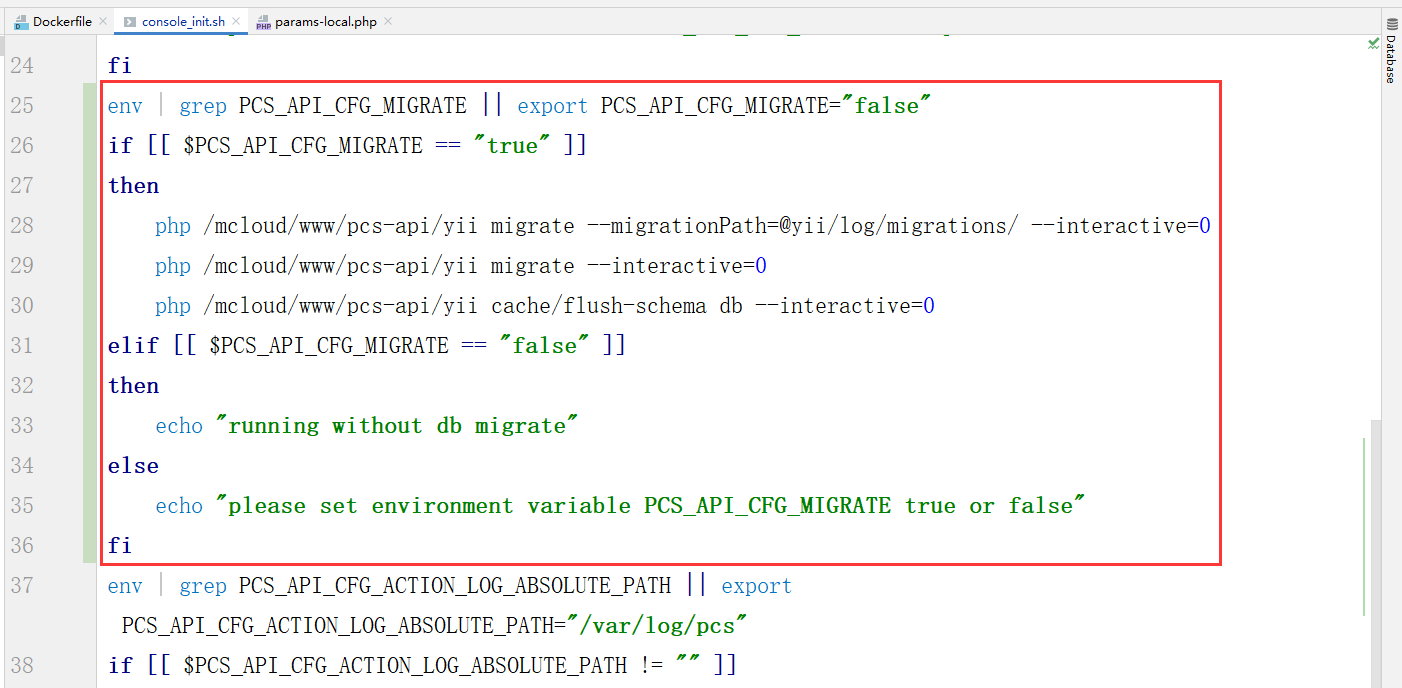Click the else keyword on line 34
The width and height of the screenshot is (1402, 688).
click(x=133, y=466)
